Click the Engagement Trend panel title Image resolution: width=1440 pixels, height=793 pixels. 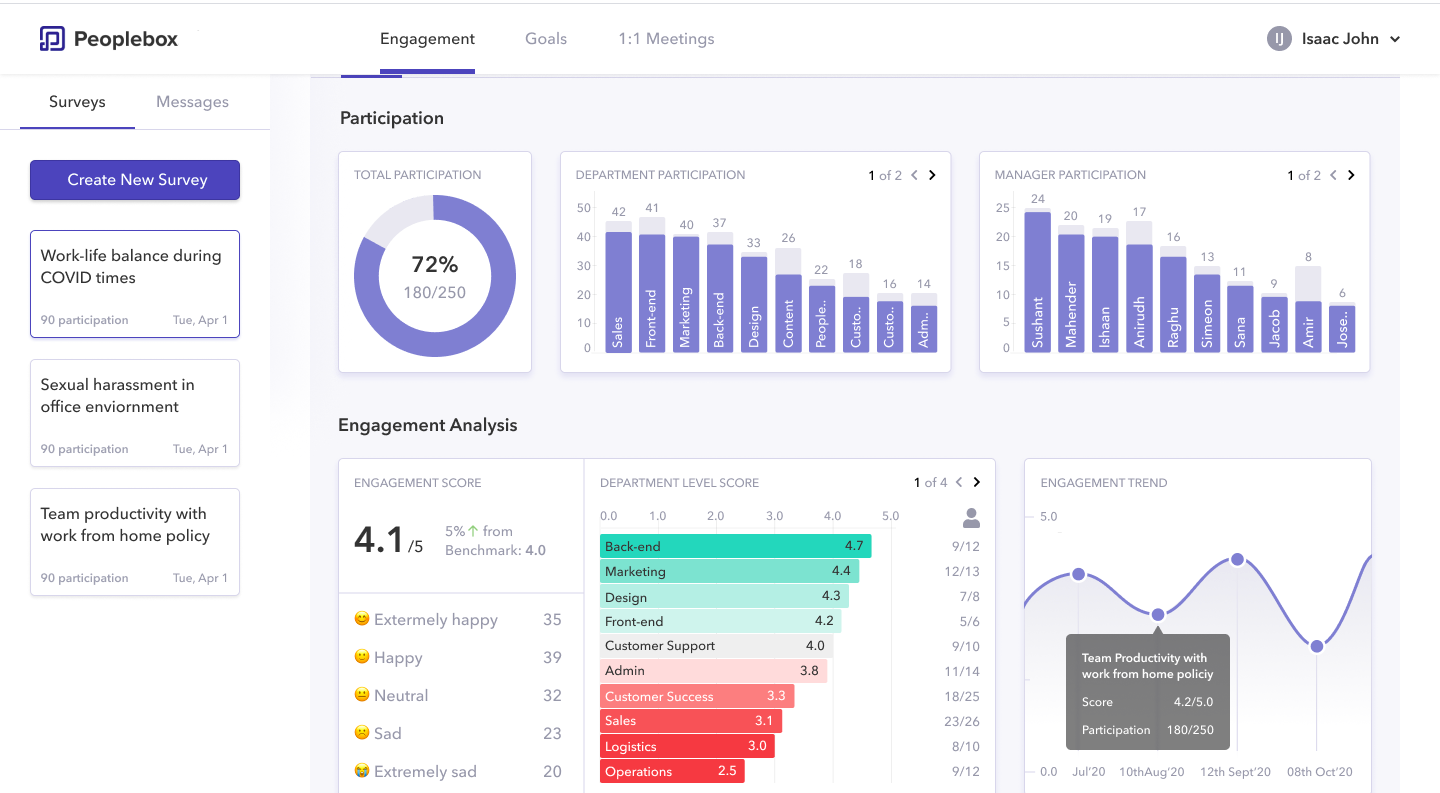click(x=1104, y=483)
